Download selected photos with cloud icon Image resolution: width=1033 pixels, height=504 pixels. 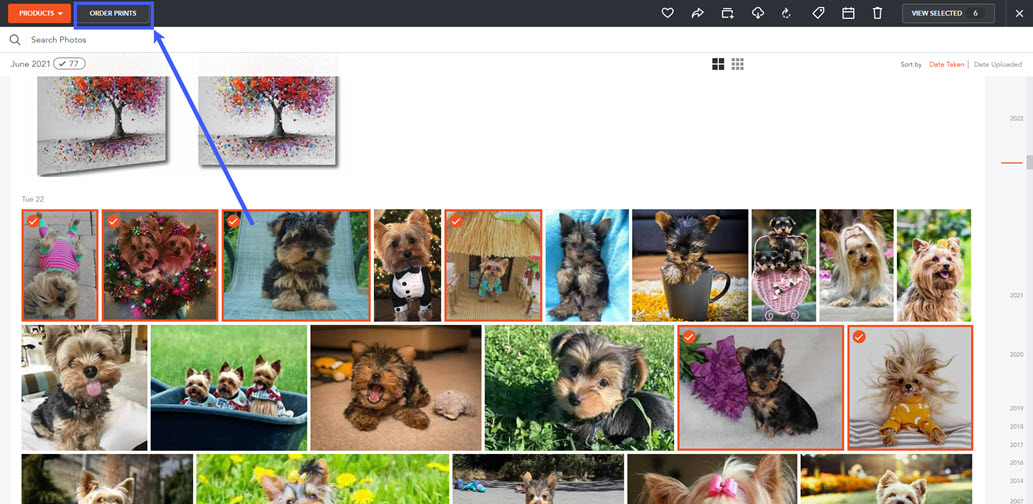(x=757, y=13)
